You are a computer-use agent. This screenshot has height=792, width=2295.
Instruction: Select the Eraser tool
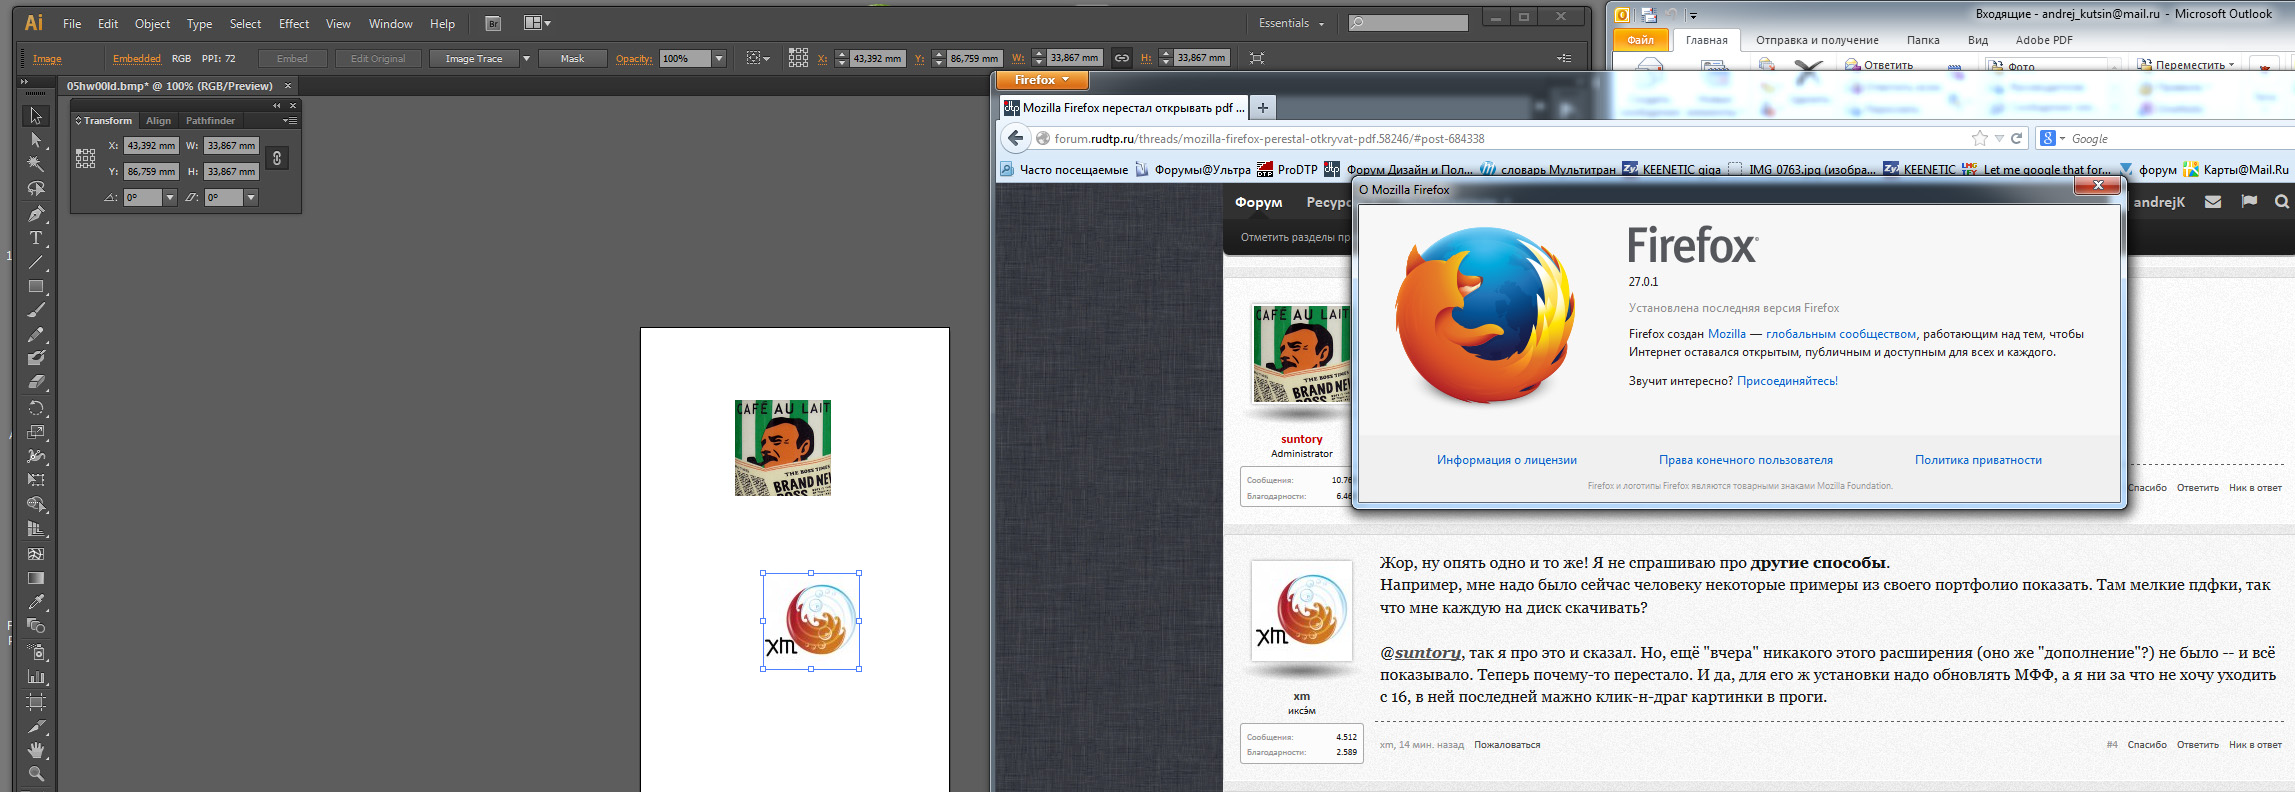[x=36, y=382]
